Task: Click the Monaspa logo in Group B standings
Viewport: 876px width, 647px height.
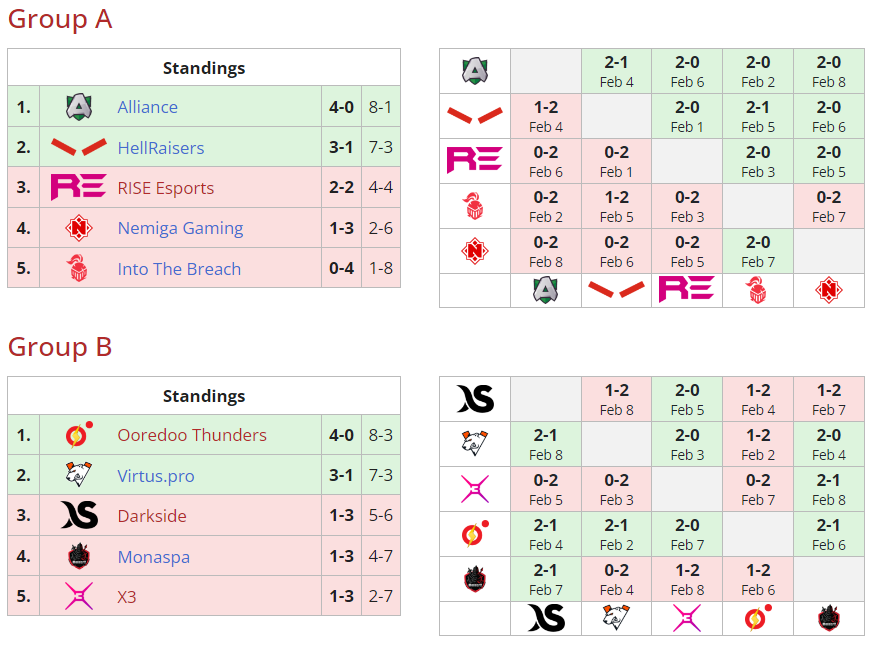Action: pyautogui.click(x=79, y=557)
